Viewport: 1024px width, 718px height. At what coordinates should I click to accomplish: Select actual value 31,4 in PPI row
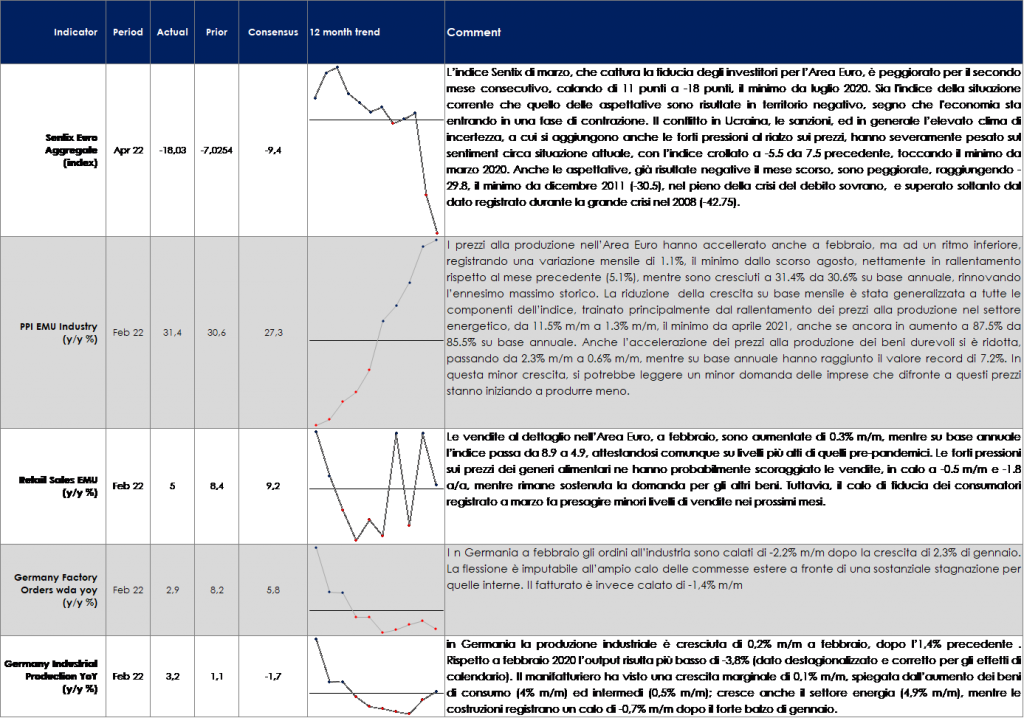pyautogui.click(x=172, y=333)
